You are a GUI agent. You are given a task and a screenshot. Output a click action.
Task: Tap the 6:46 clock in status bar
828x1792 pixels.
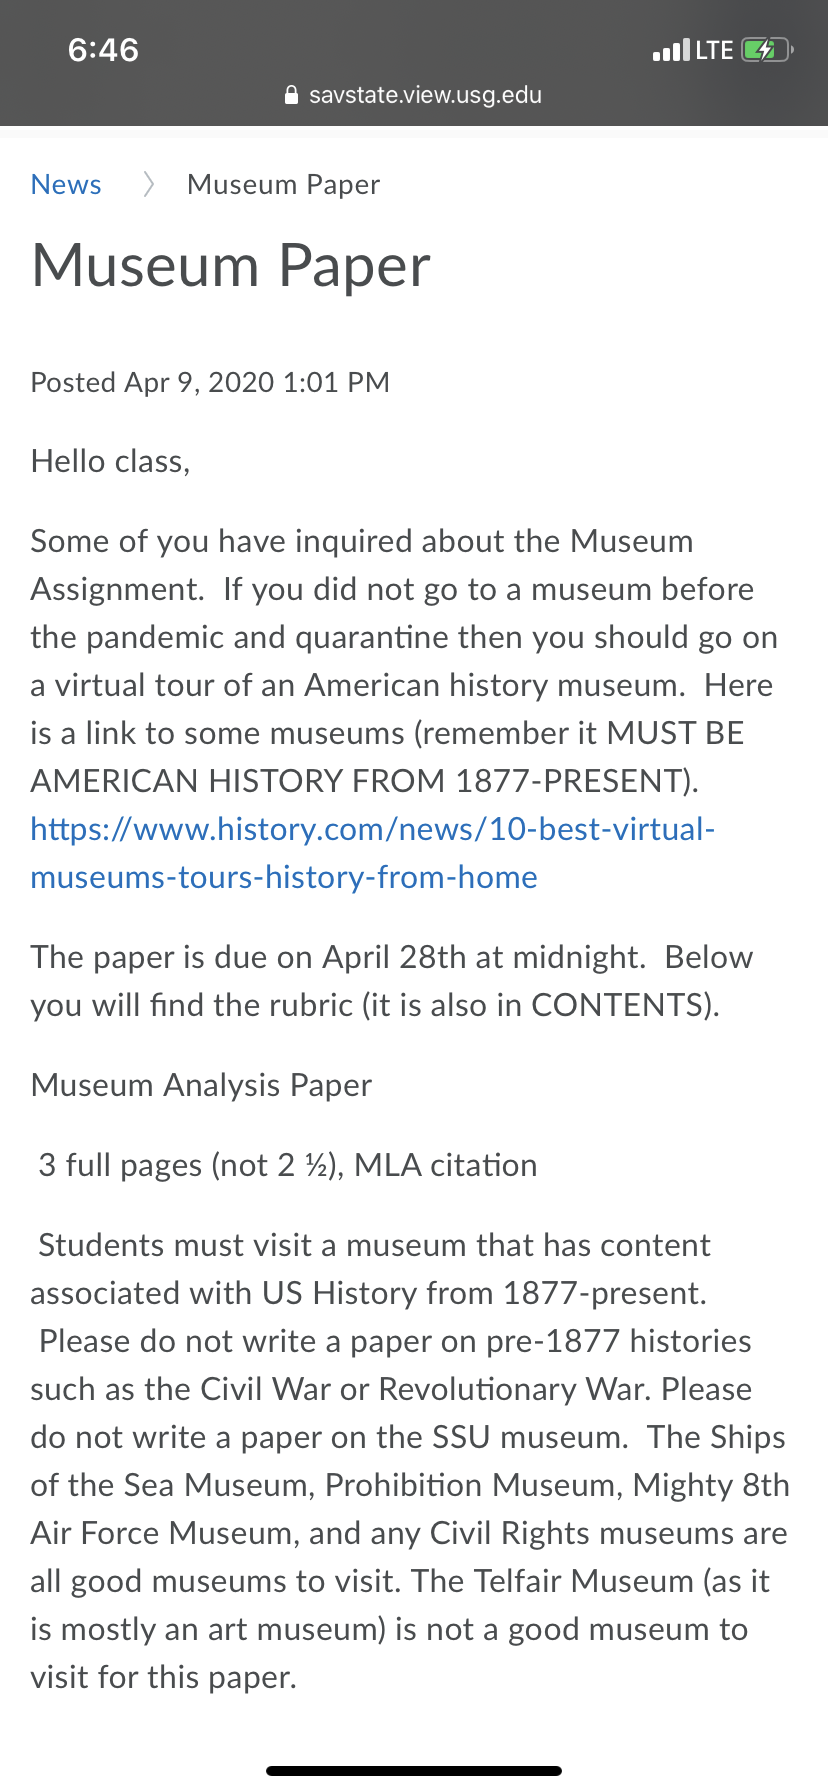point(104,50)
